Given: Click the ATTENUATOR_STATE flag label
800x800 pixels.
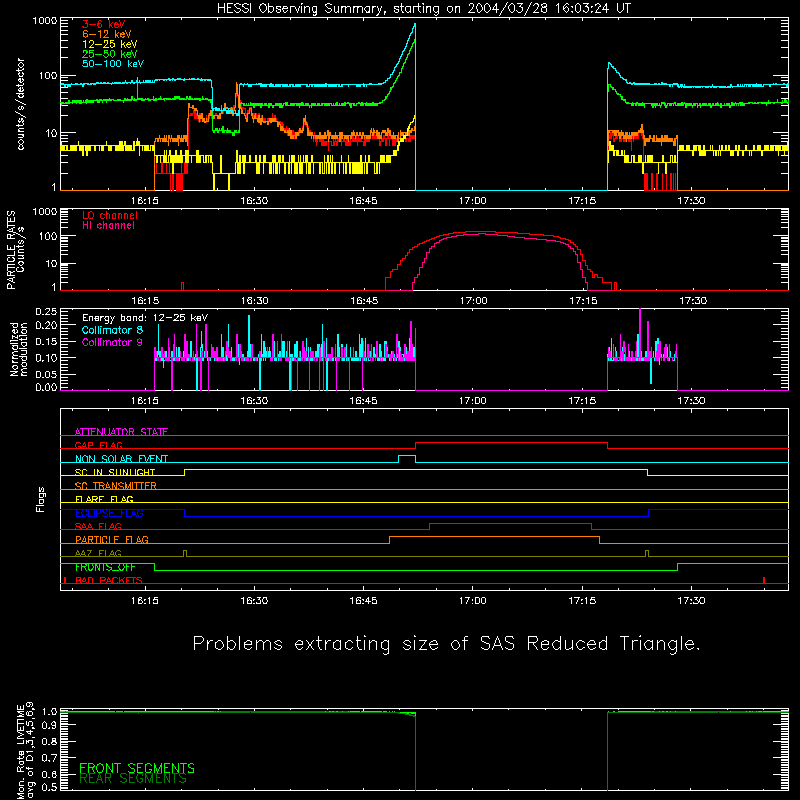Looking at the screenshot, I should tap(121, 432).
